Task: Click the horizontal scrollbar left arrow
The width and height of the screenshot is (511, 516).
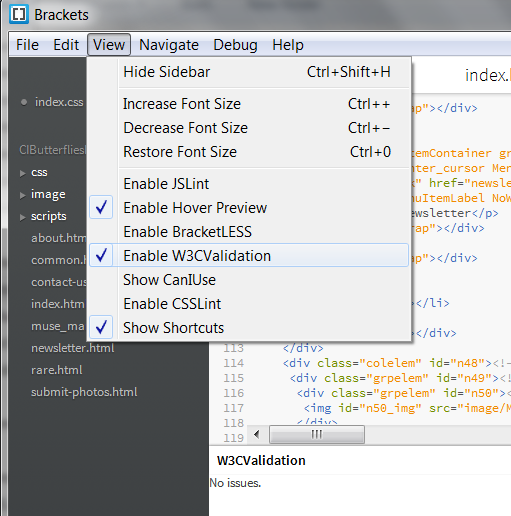Action: [x=257, y=434]
